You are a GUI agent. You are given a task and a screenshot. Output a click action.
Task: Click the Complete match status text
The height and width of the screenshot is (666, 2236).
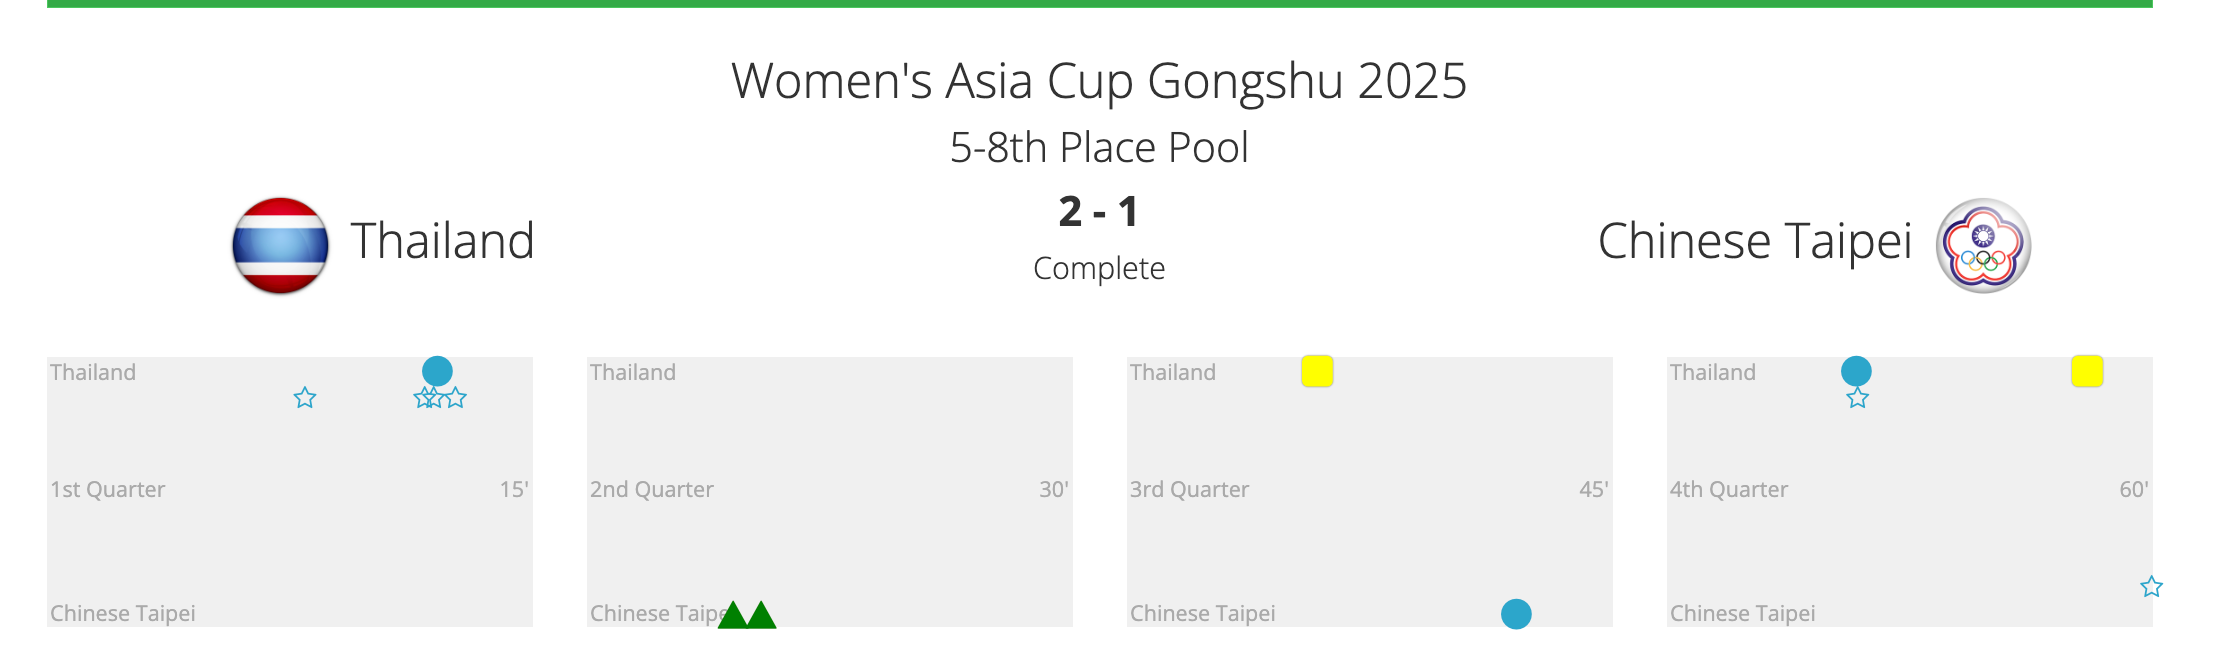click(1099, 268)
